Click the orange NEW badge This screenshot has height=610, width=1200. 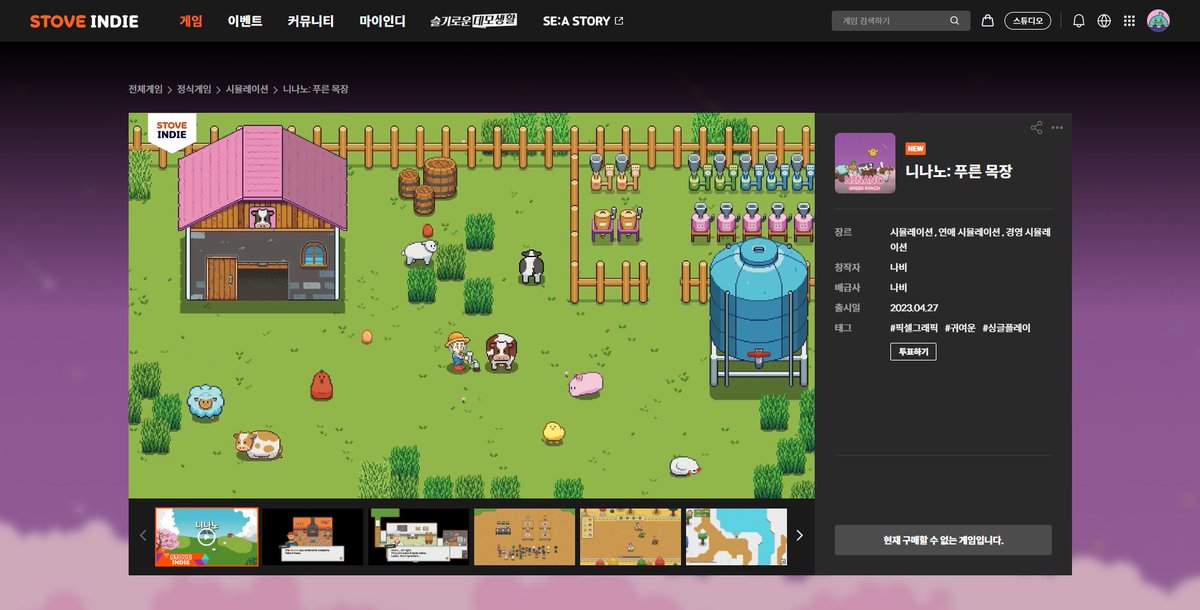point(915,148)
